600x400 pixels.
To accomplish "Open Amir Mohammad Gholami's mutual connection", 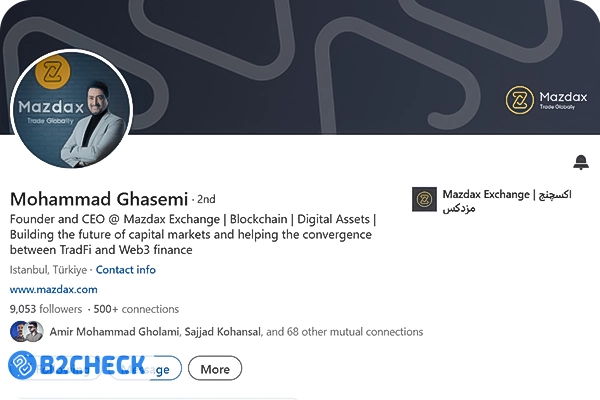I will point(112,332).
